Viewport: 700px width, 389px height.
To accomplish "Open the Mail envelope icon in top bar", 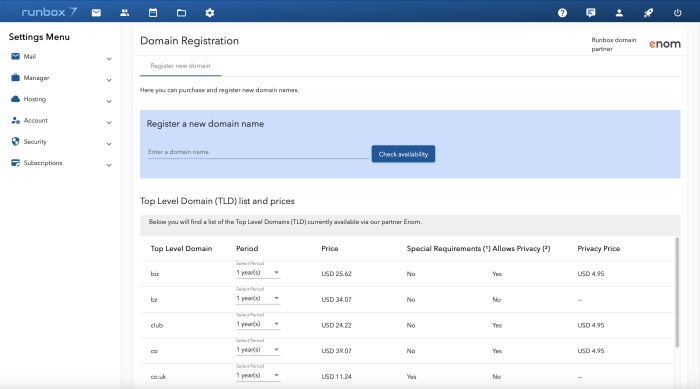I will coord(96,13).
